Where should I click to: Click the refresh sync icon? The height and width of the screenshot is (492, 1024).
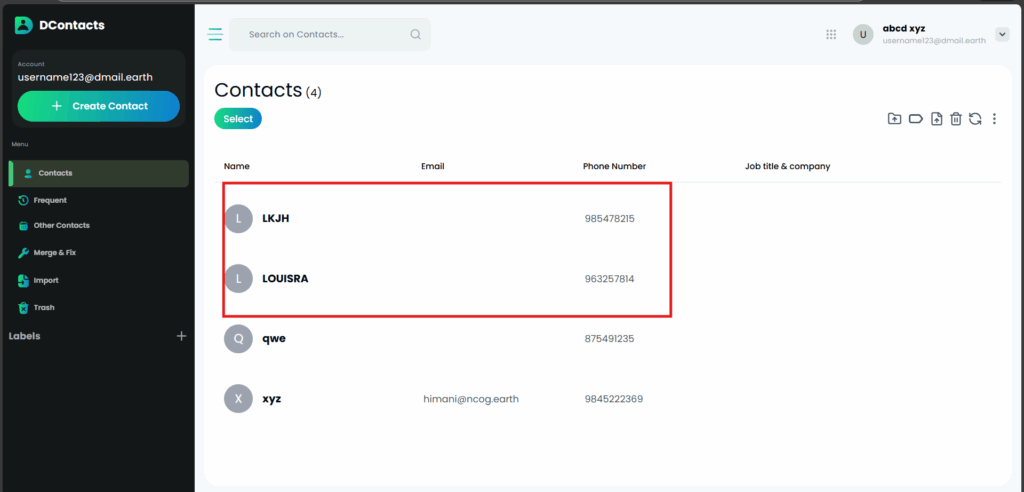975,119
